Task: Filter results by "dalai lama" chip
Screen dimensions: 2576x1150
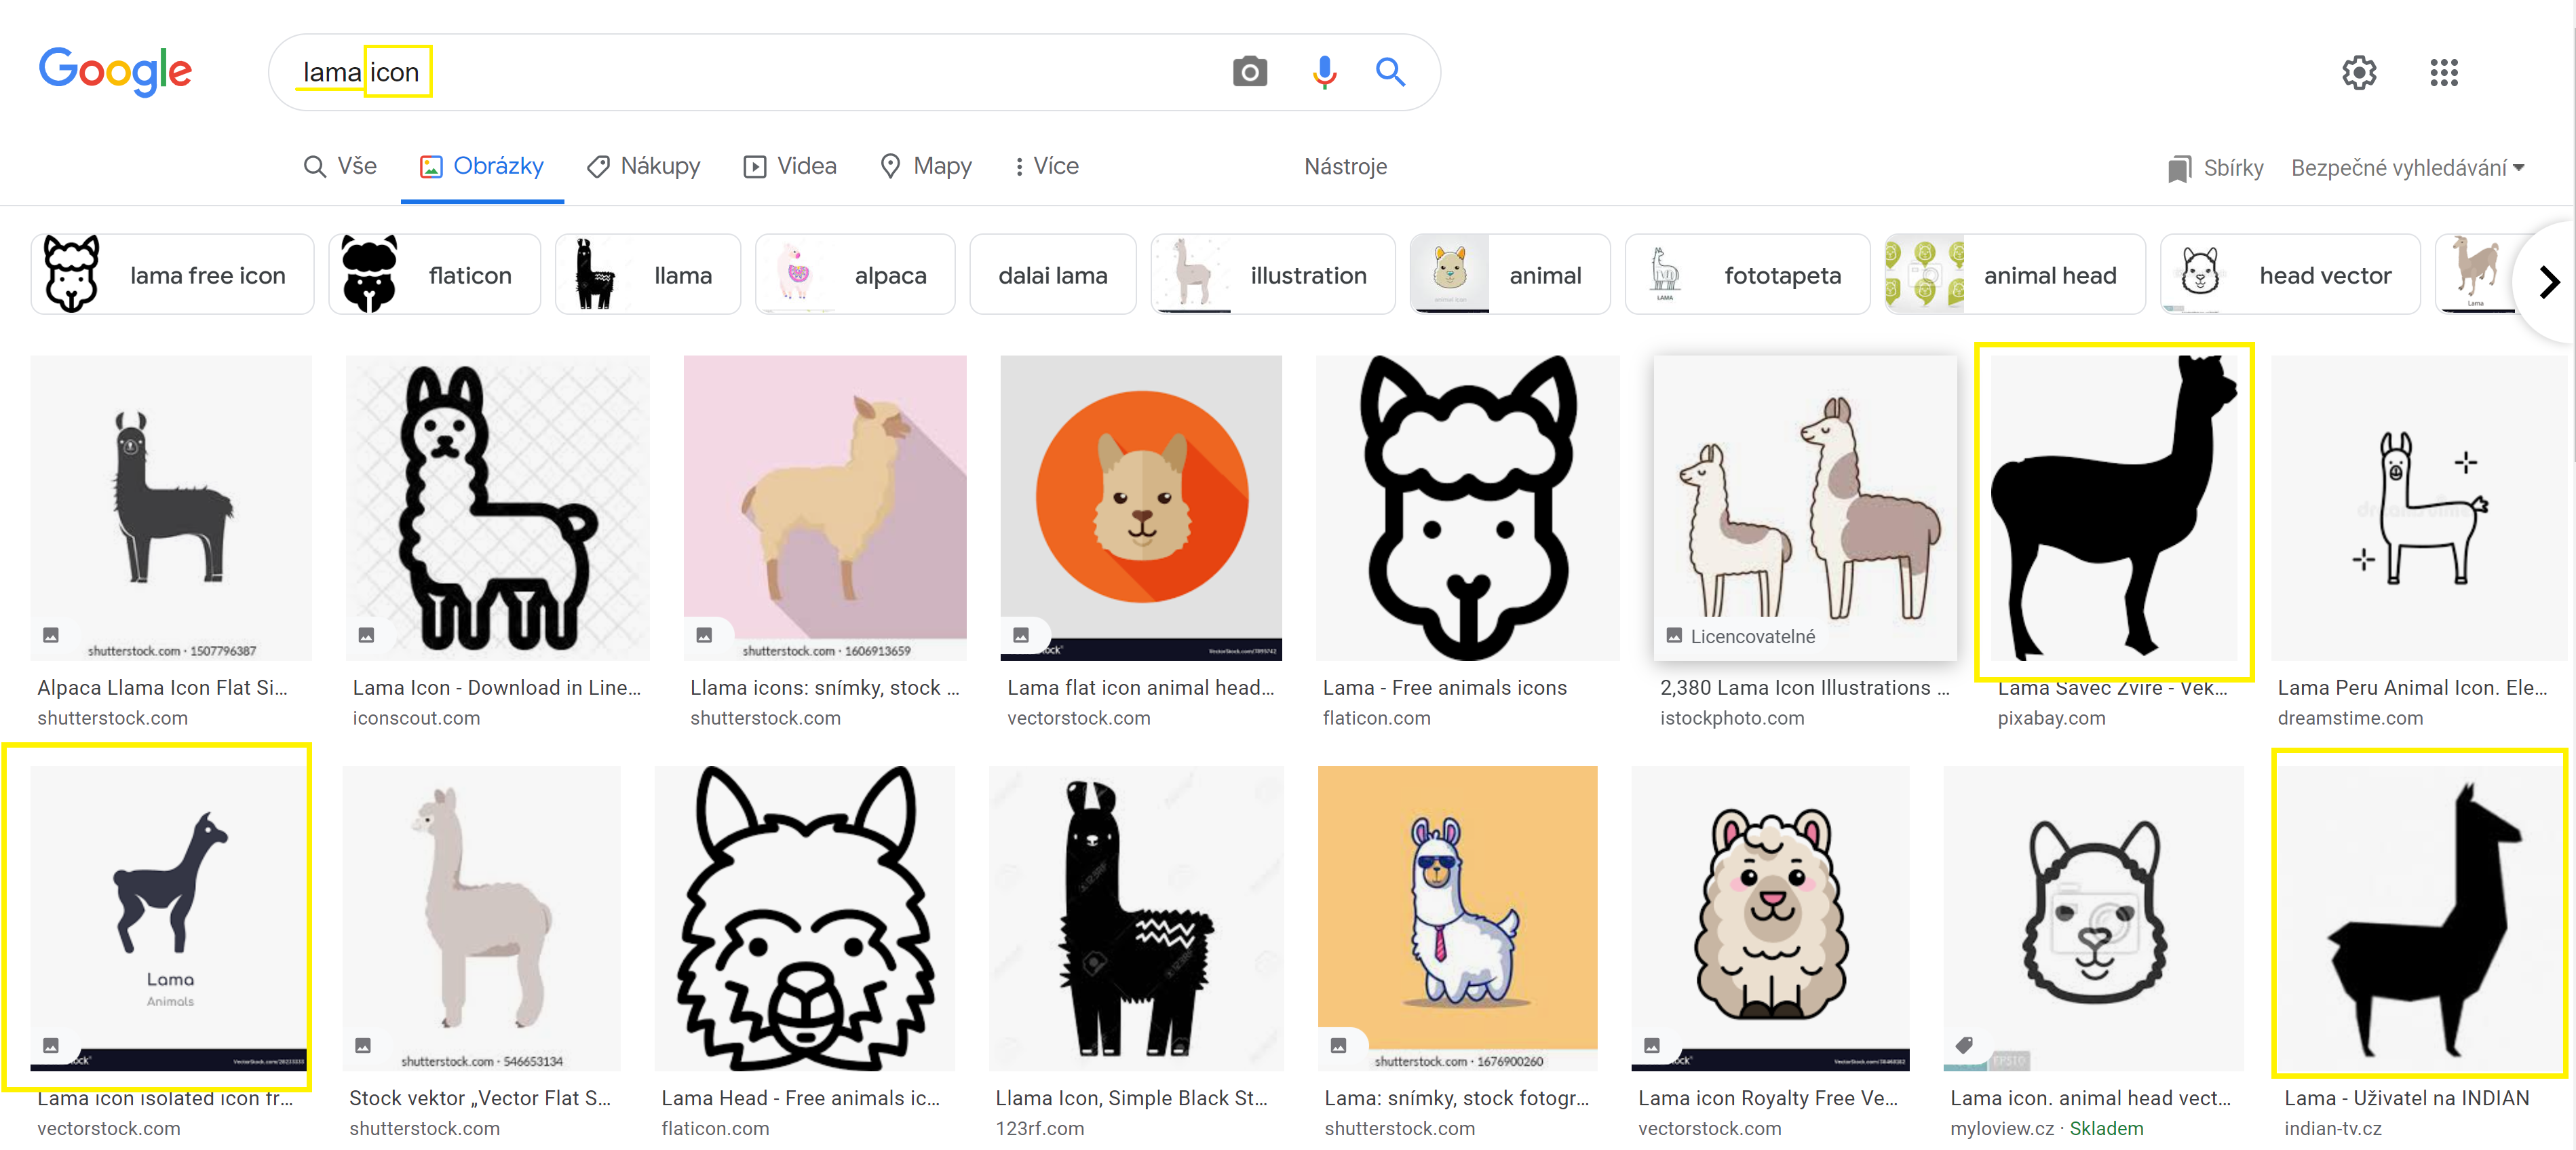Action: tap(1052, 275)
